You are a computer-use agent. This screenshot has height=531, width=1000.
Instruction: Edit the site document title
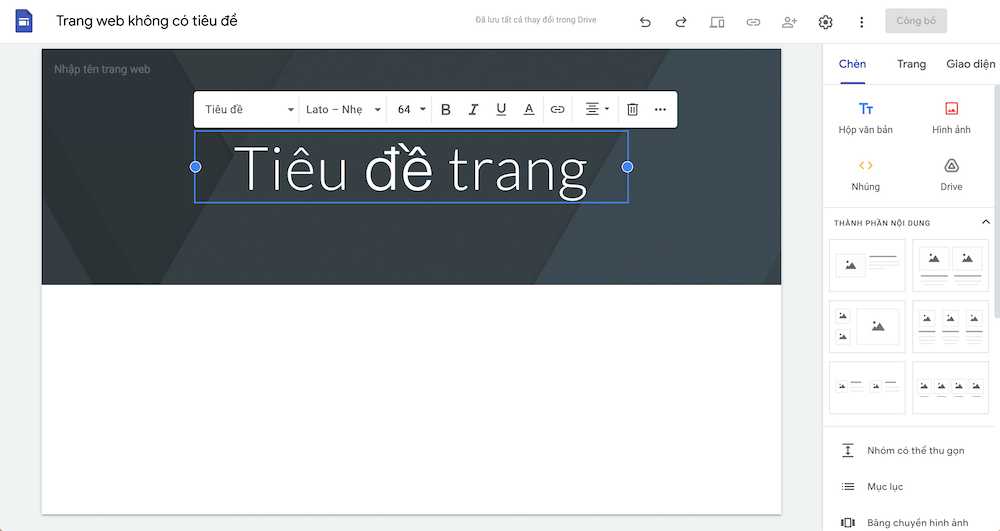click(x=147, y=21)
